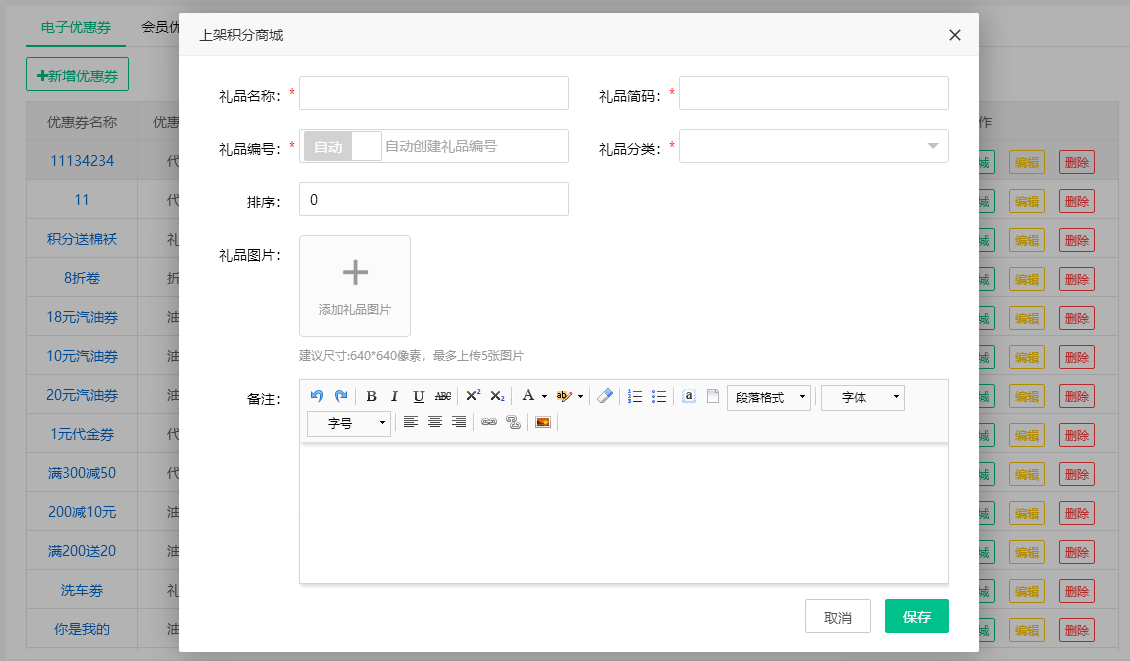Click the eraser clear-formatting icon
This screenshot has height=661, width=1130.
(x=604, y=397)
